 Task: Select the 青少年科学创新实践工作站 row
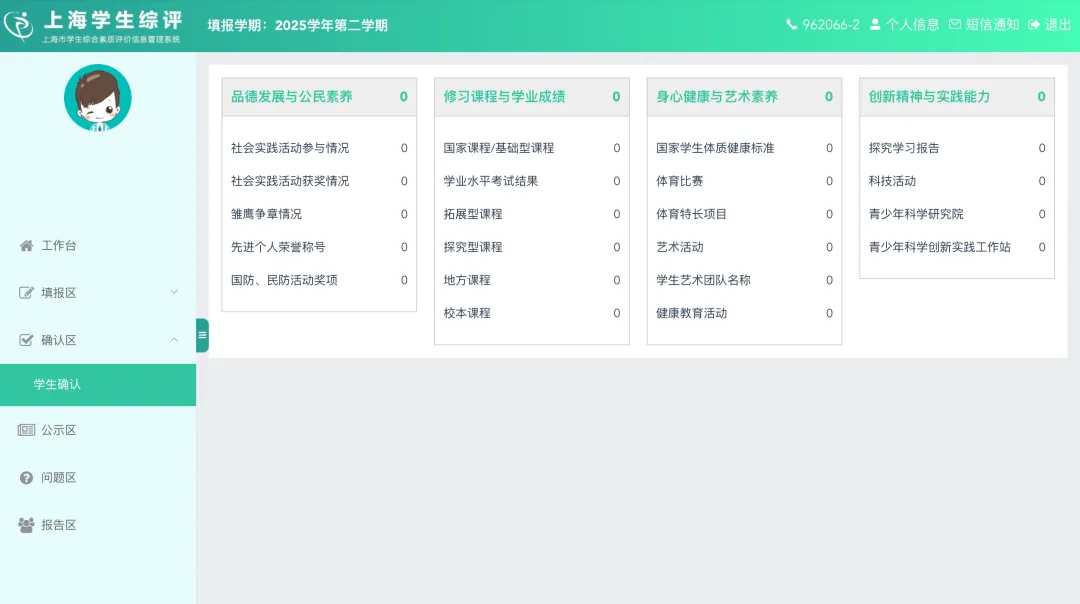click(x=957, y=247)
